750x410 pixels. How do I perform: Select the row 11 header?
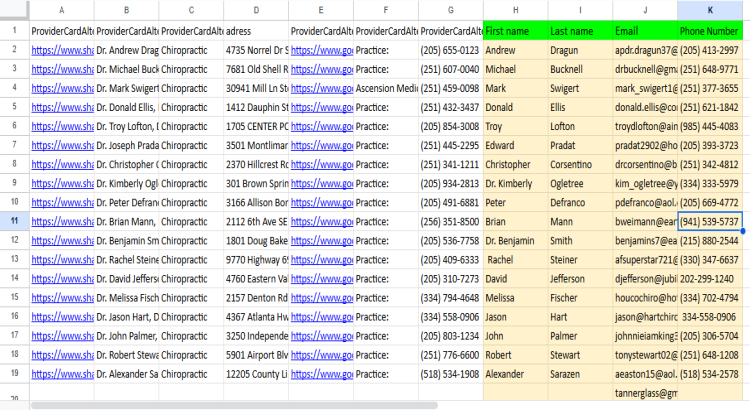[14, 221]
